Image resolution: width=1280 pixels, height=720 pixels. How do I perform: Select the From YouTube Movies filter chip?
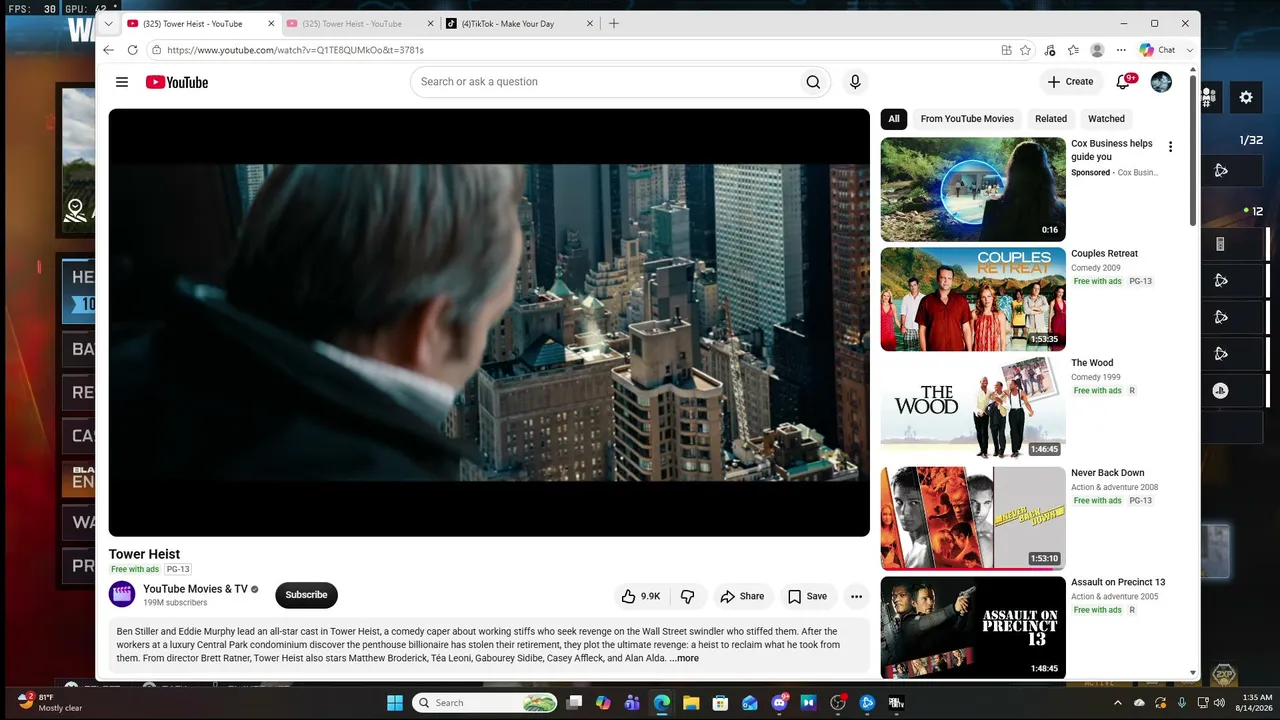pyautogui.click(x=967, y=119)
